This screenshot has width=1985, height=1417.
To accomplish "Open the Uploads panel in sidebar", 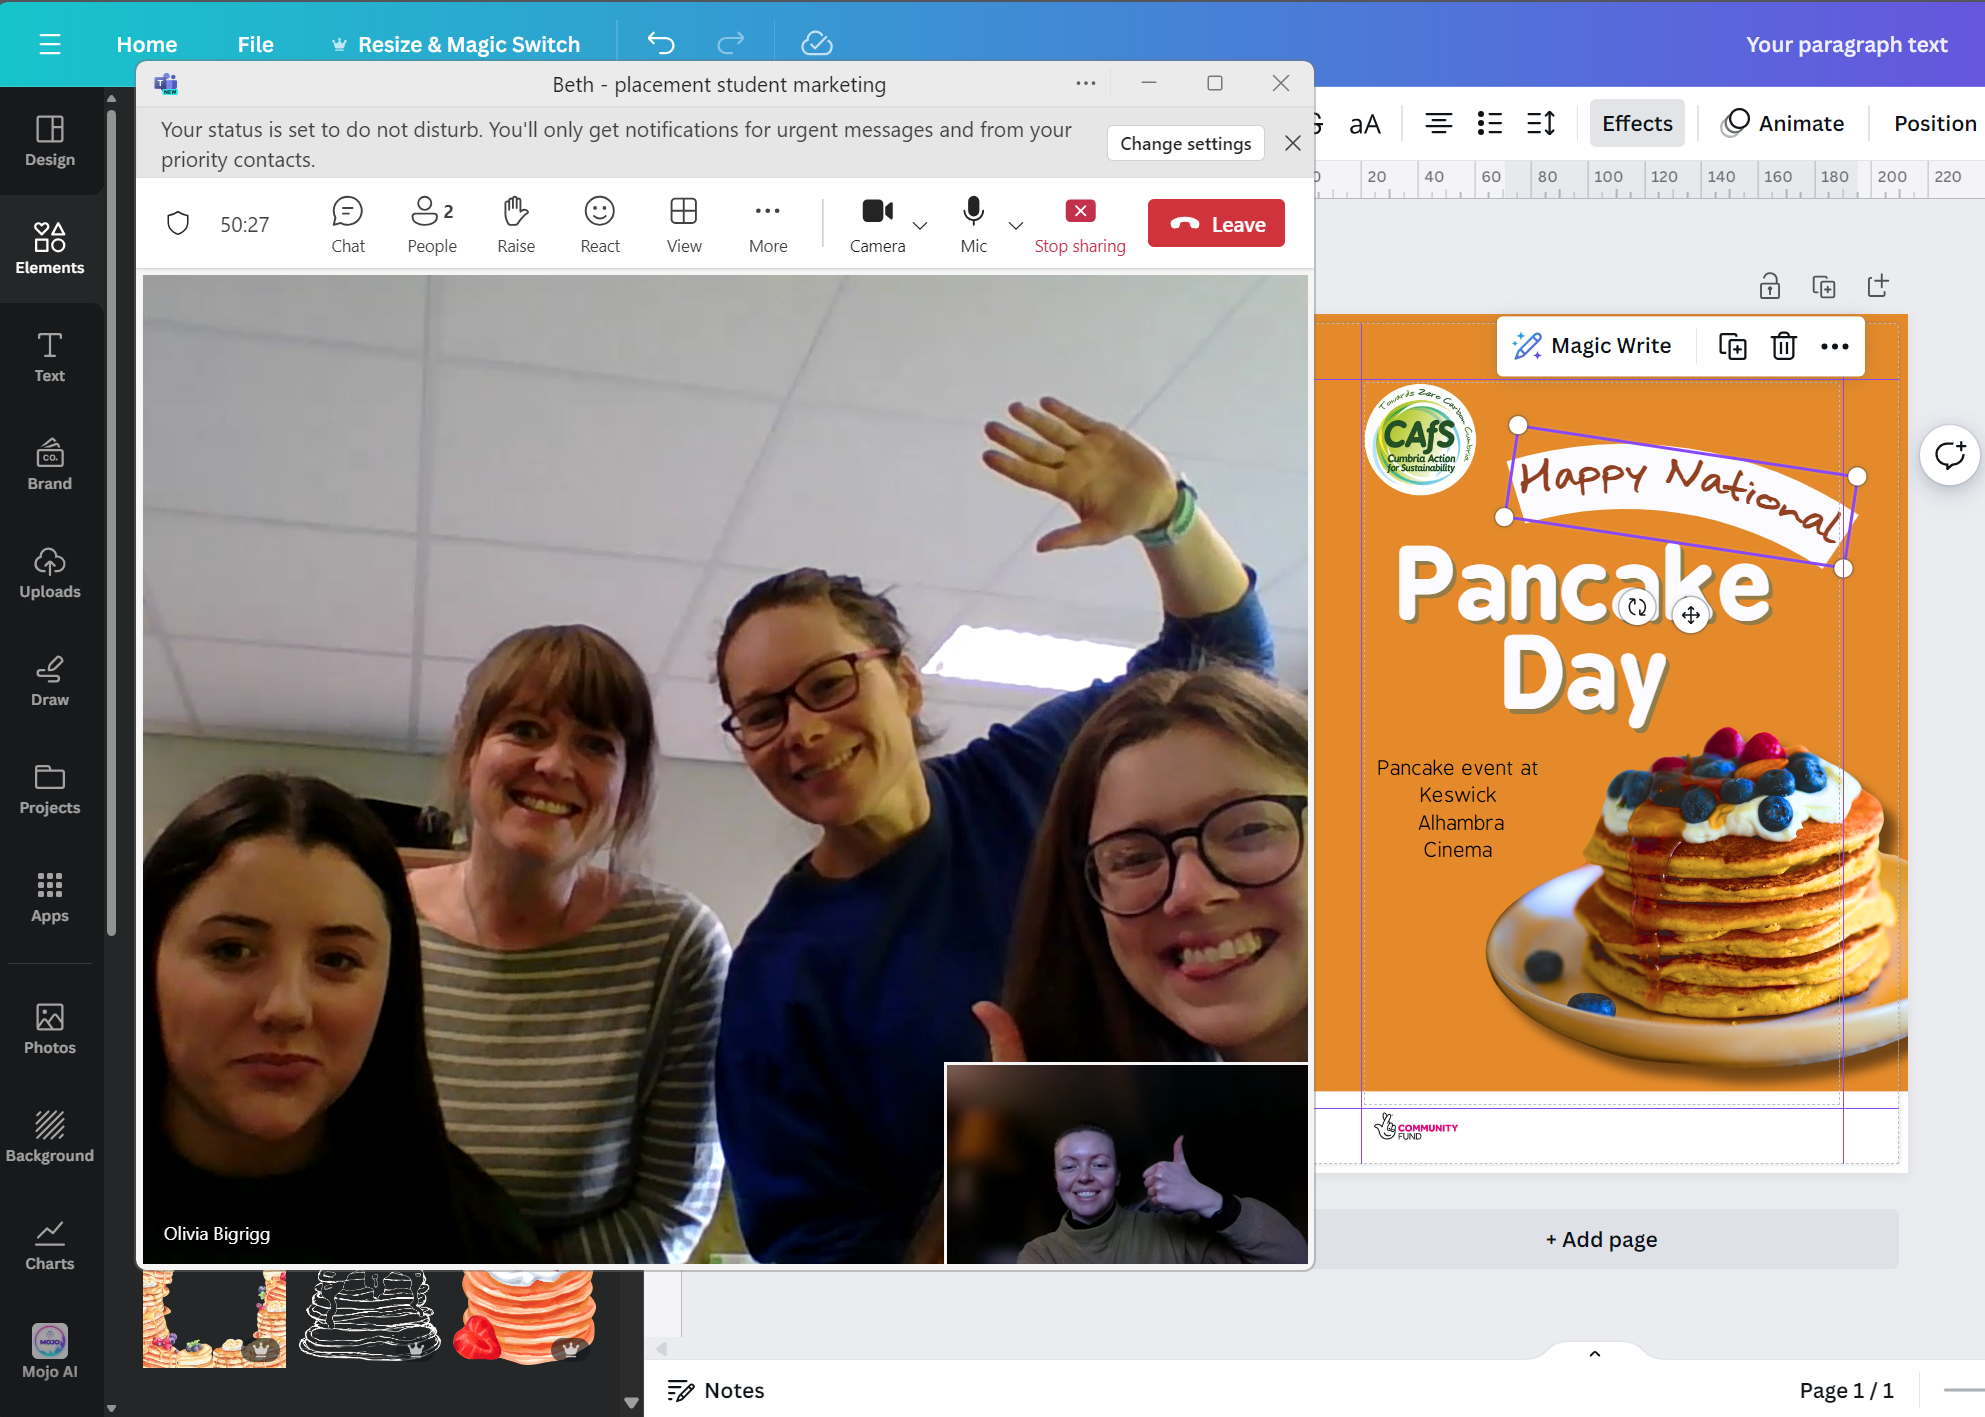I will (49, 573).
